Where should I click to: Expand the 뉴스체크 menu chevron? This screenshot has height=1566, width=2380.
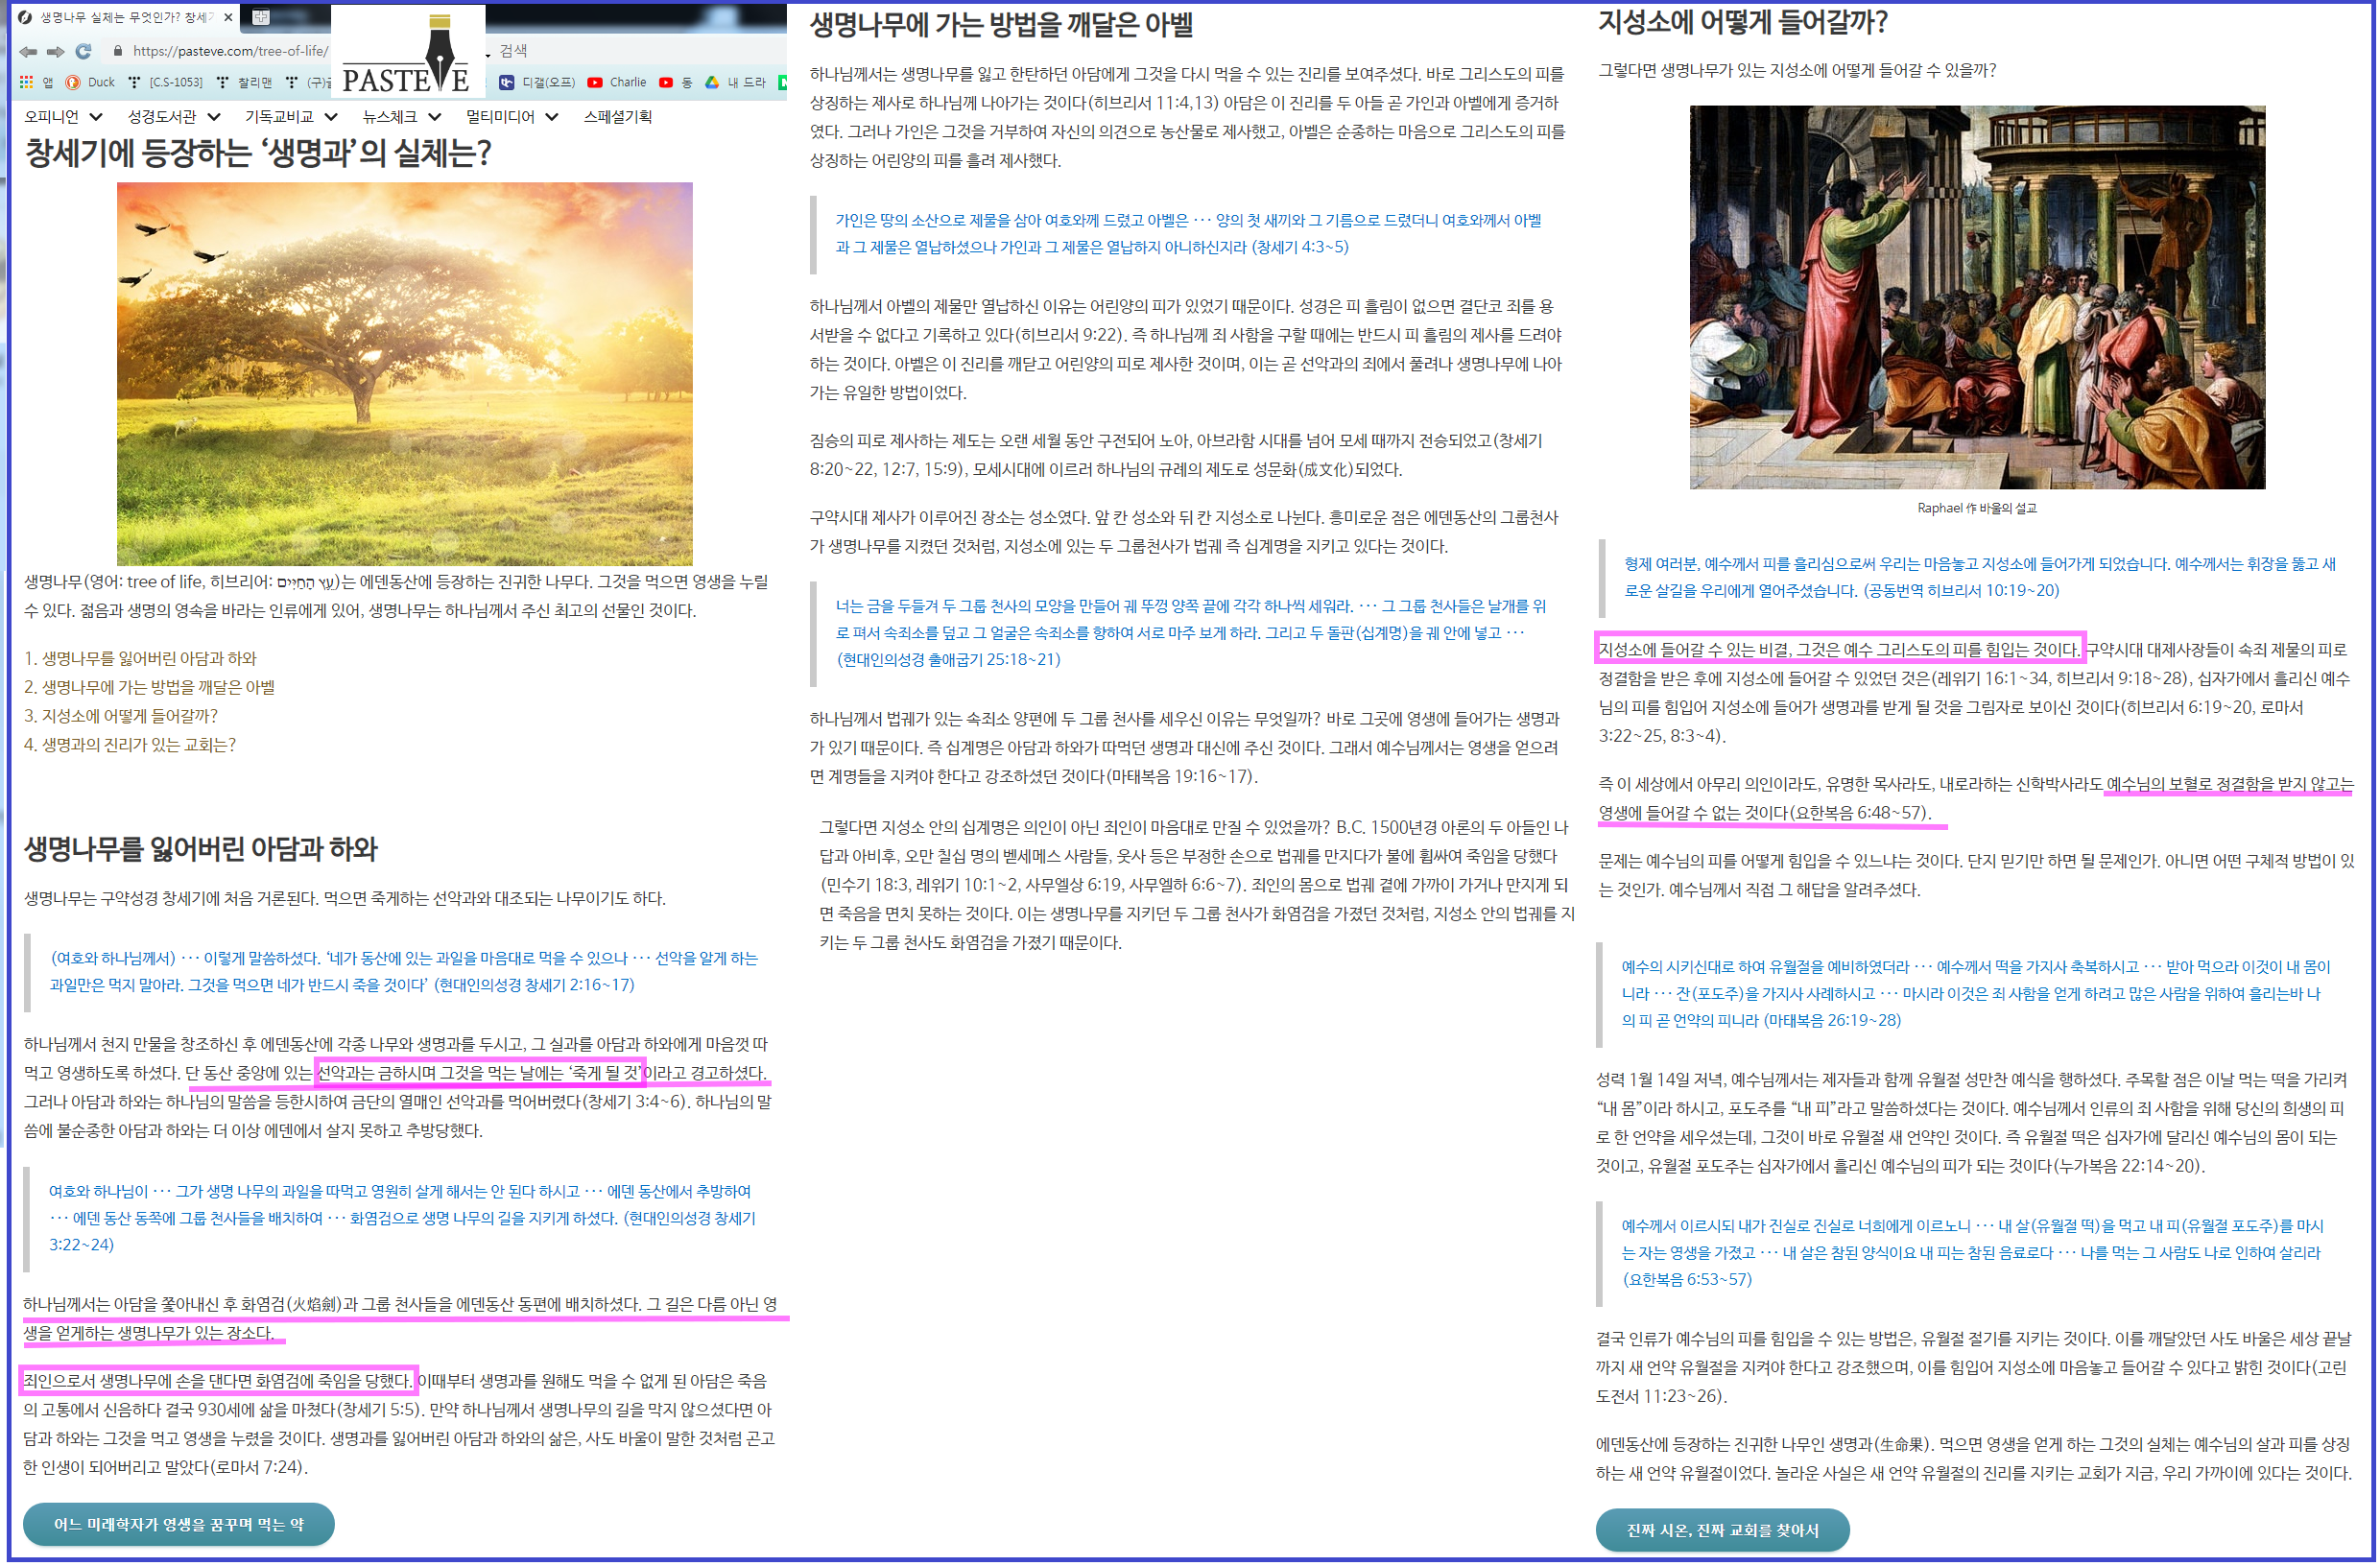click(x=435, y=117)
